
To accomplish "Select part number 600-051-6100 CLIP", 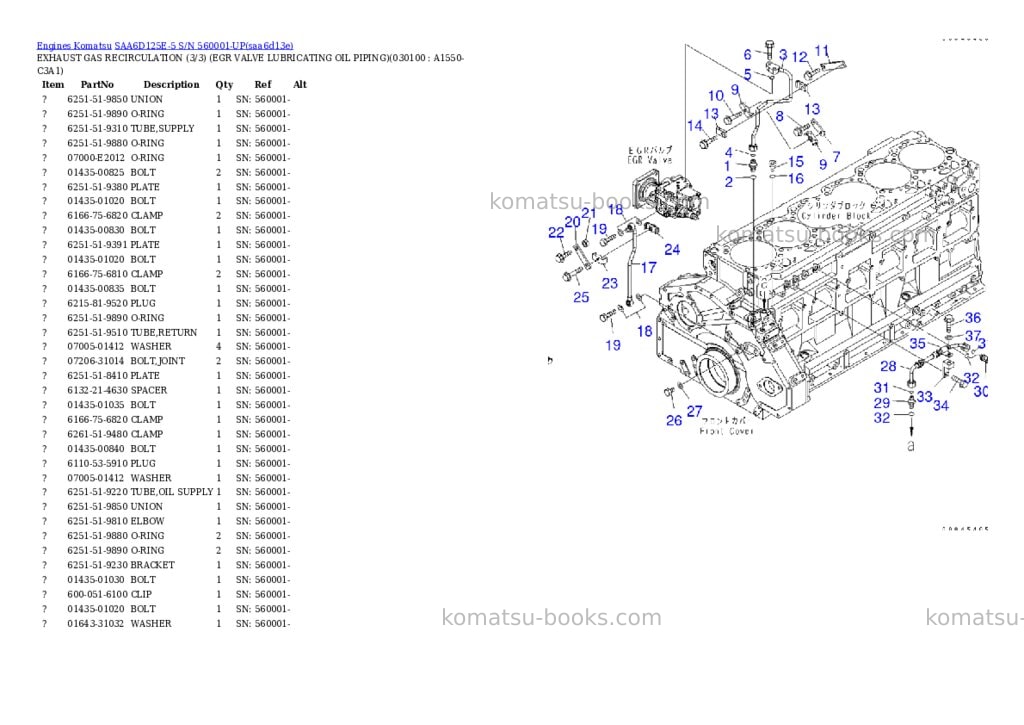I will click(110, 595).
